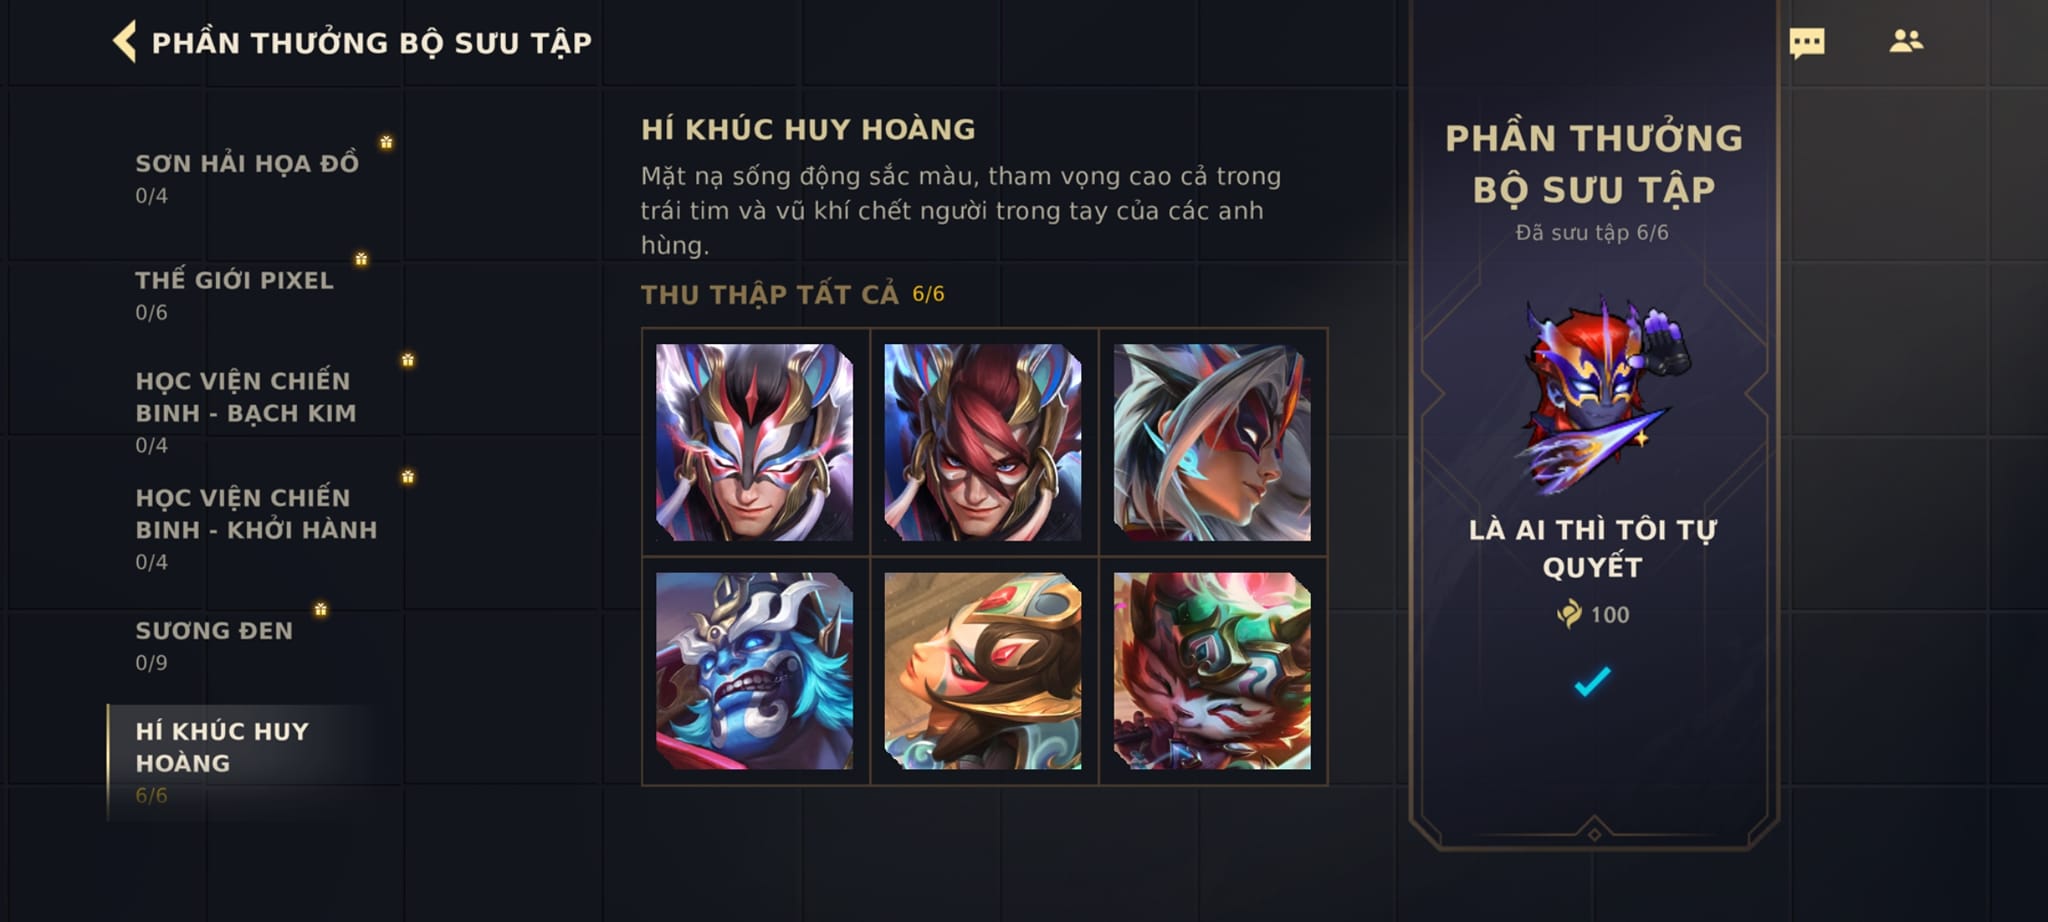
Task: Select Học Viện Chiến Binh - Khởi Hành
Action: 257,528
